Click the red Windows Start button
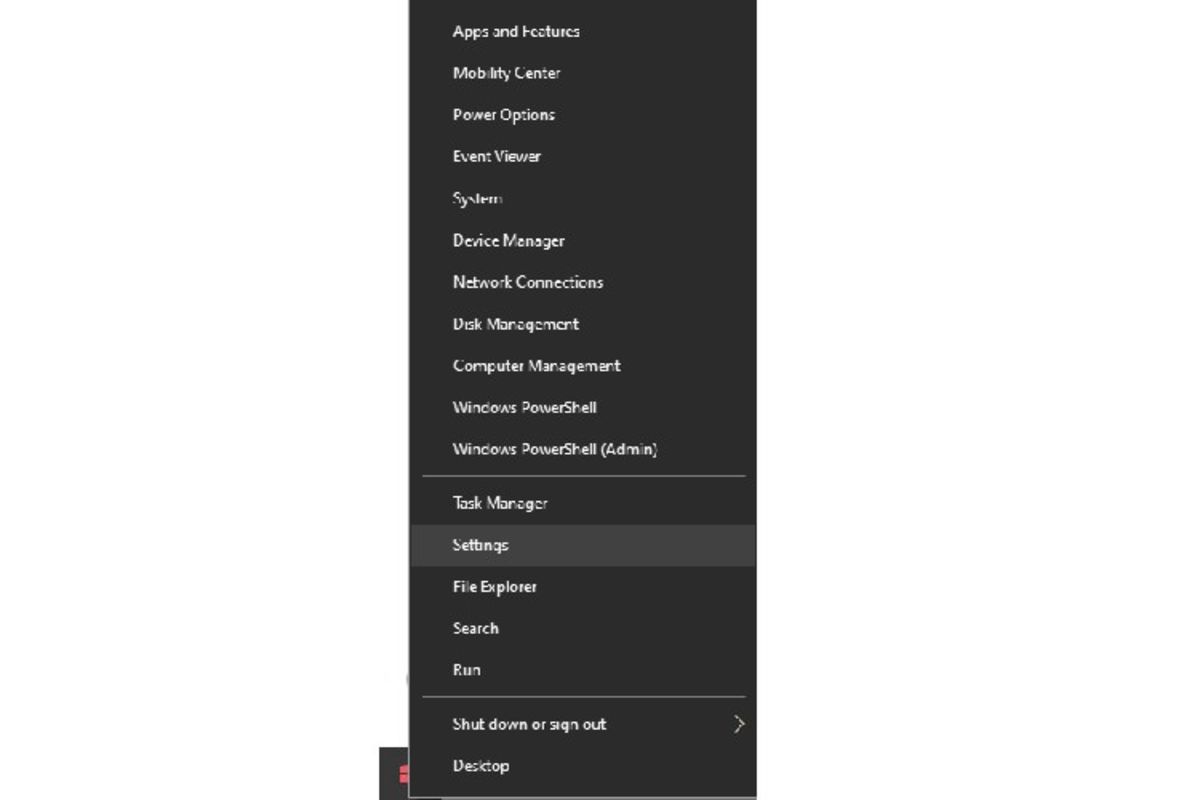The height and width of the screenshot is (800, 1200). click(x=397, y=774)
